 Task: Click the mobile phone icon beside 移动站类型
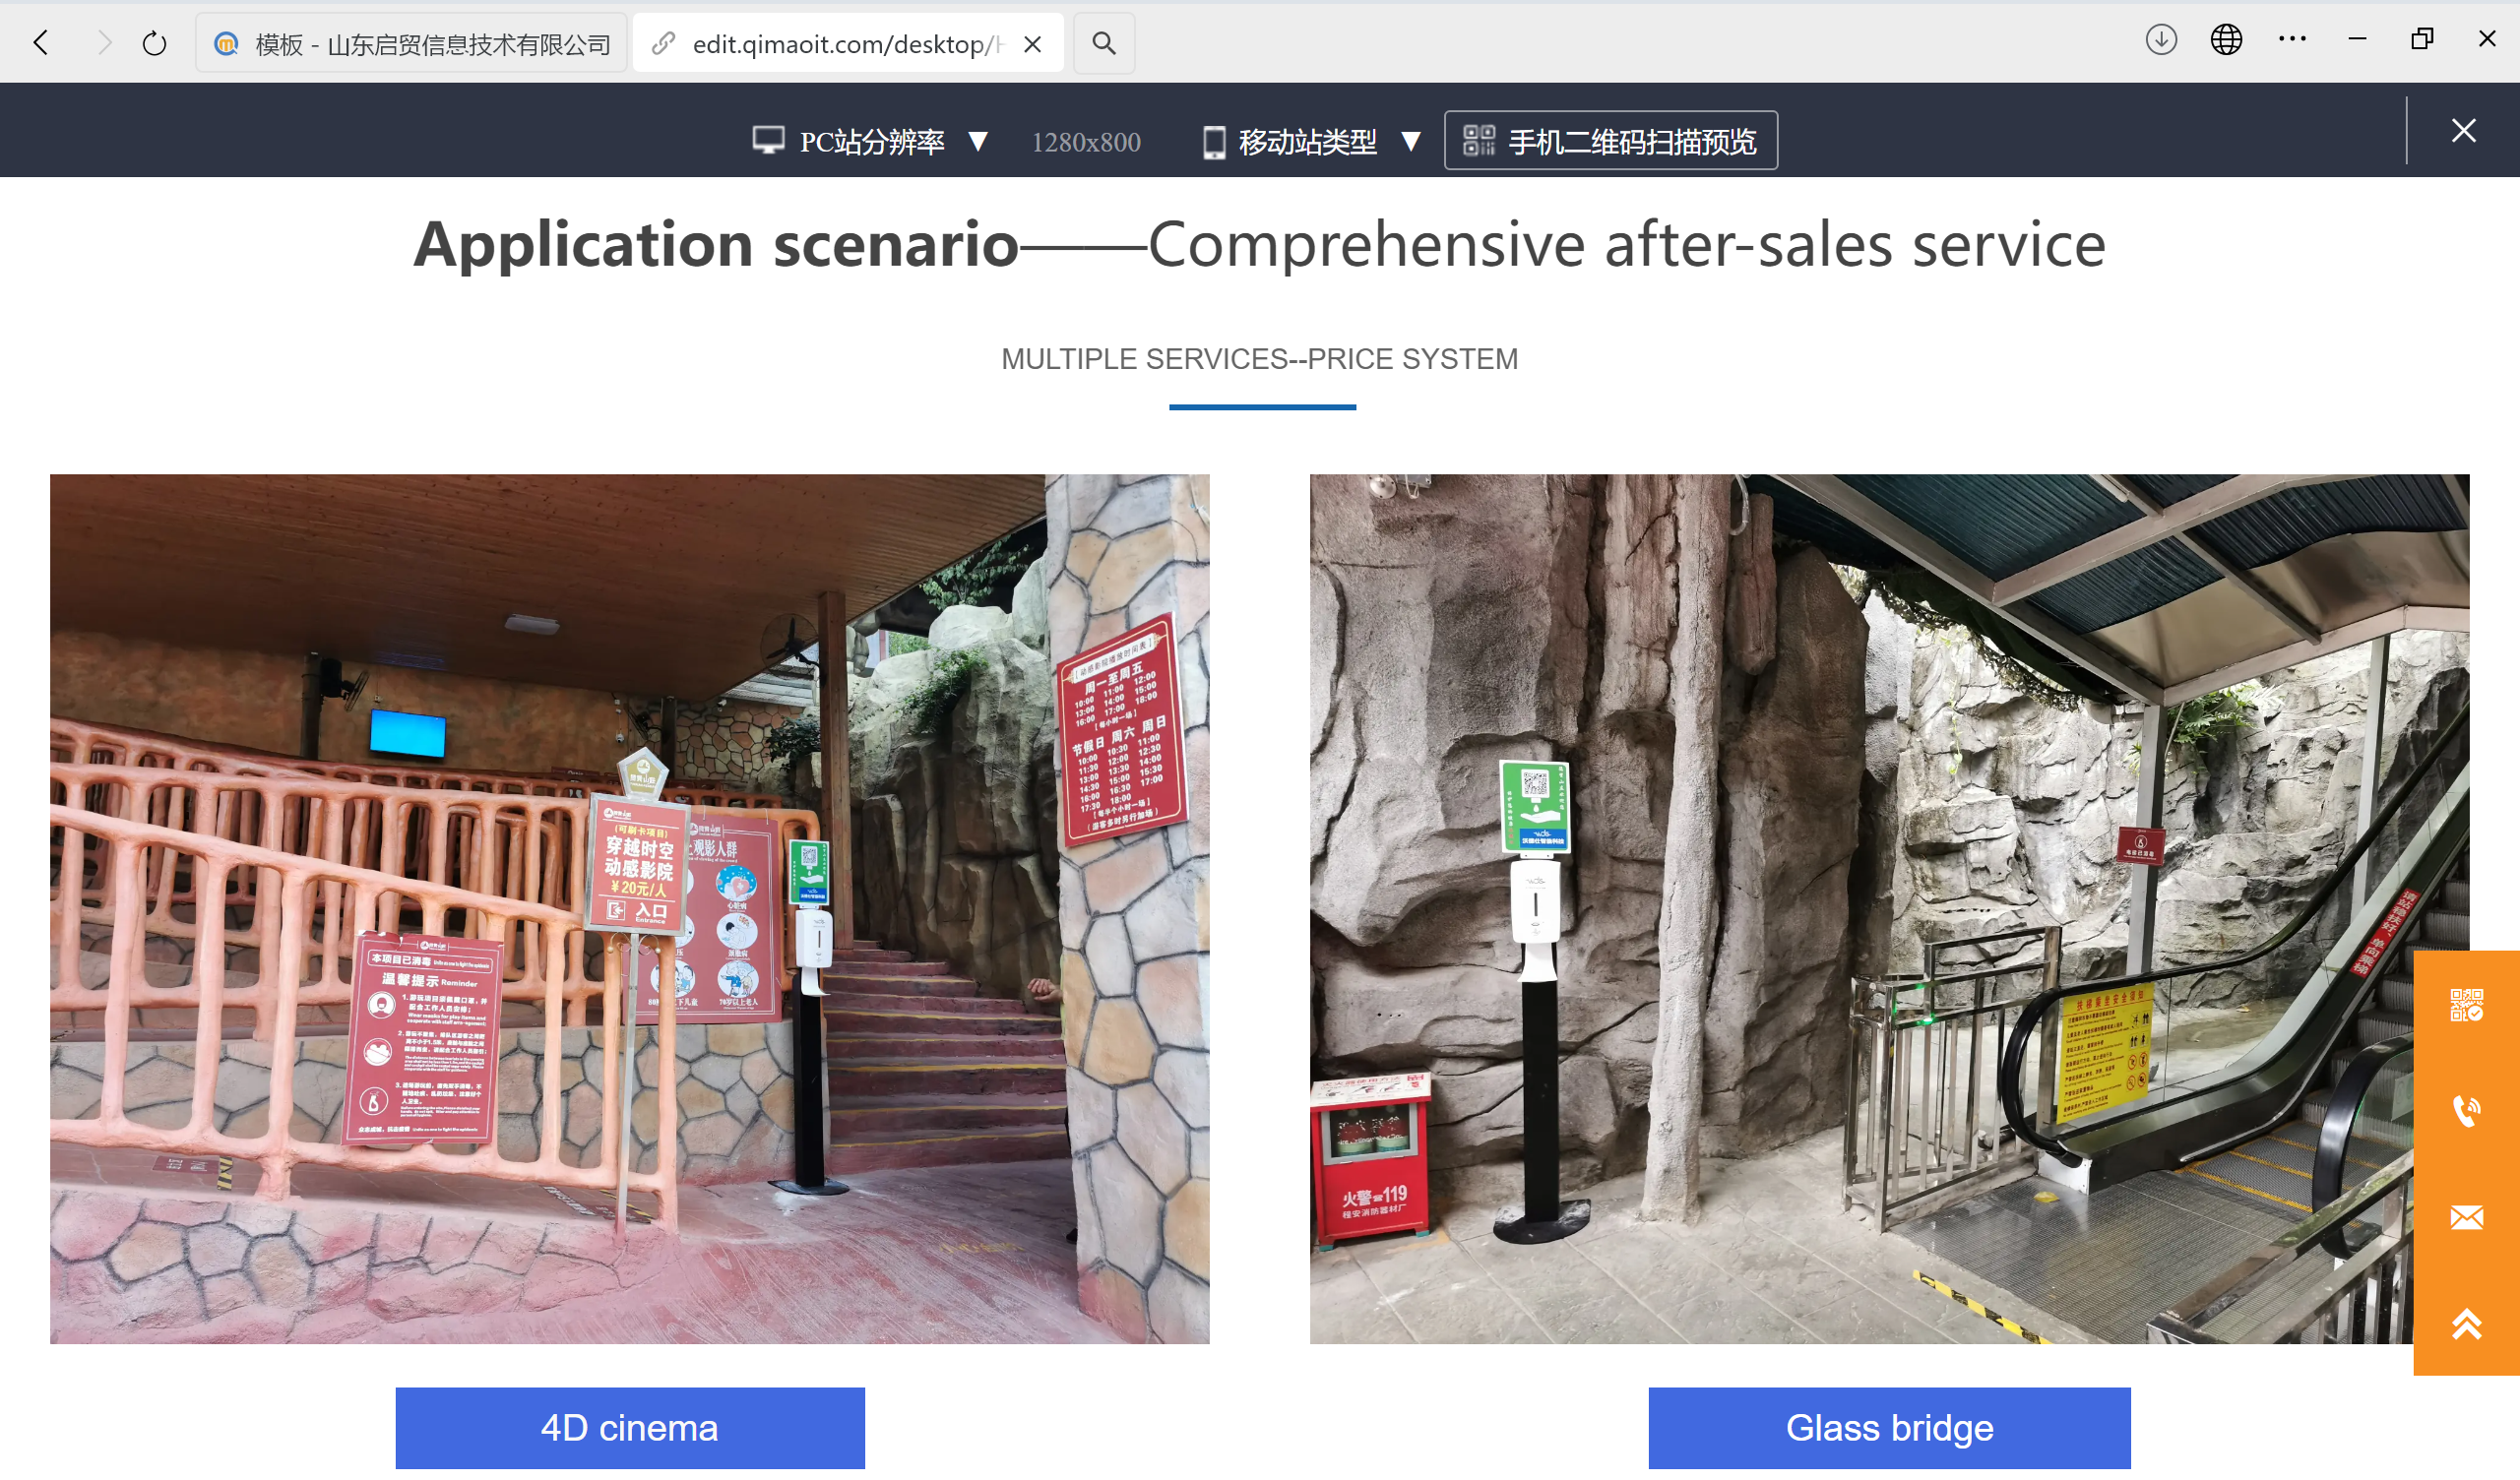(1214, 141)
